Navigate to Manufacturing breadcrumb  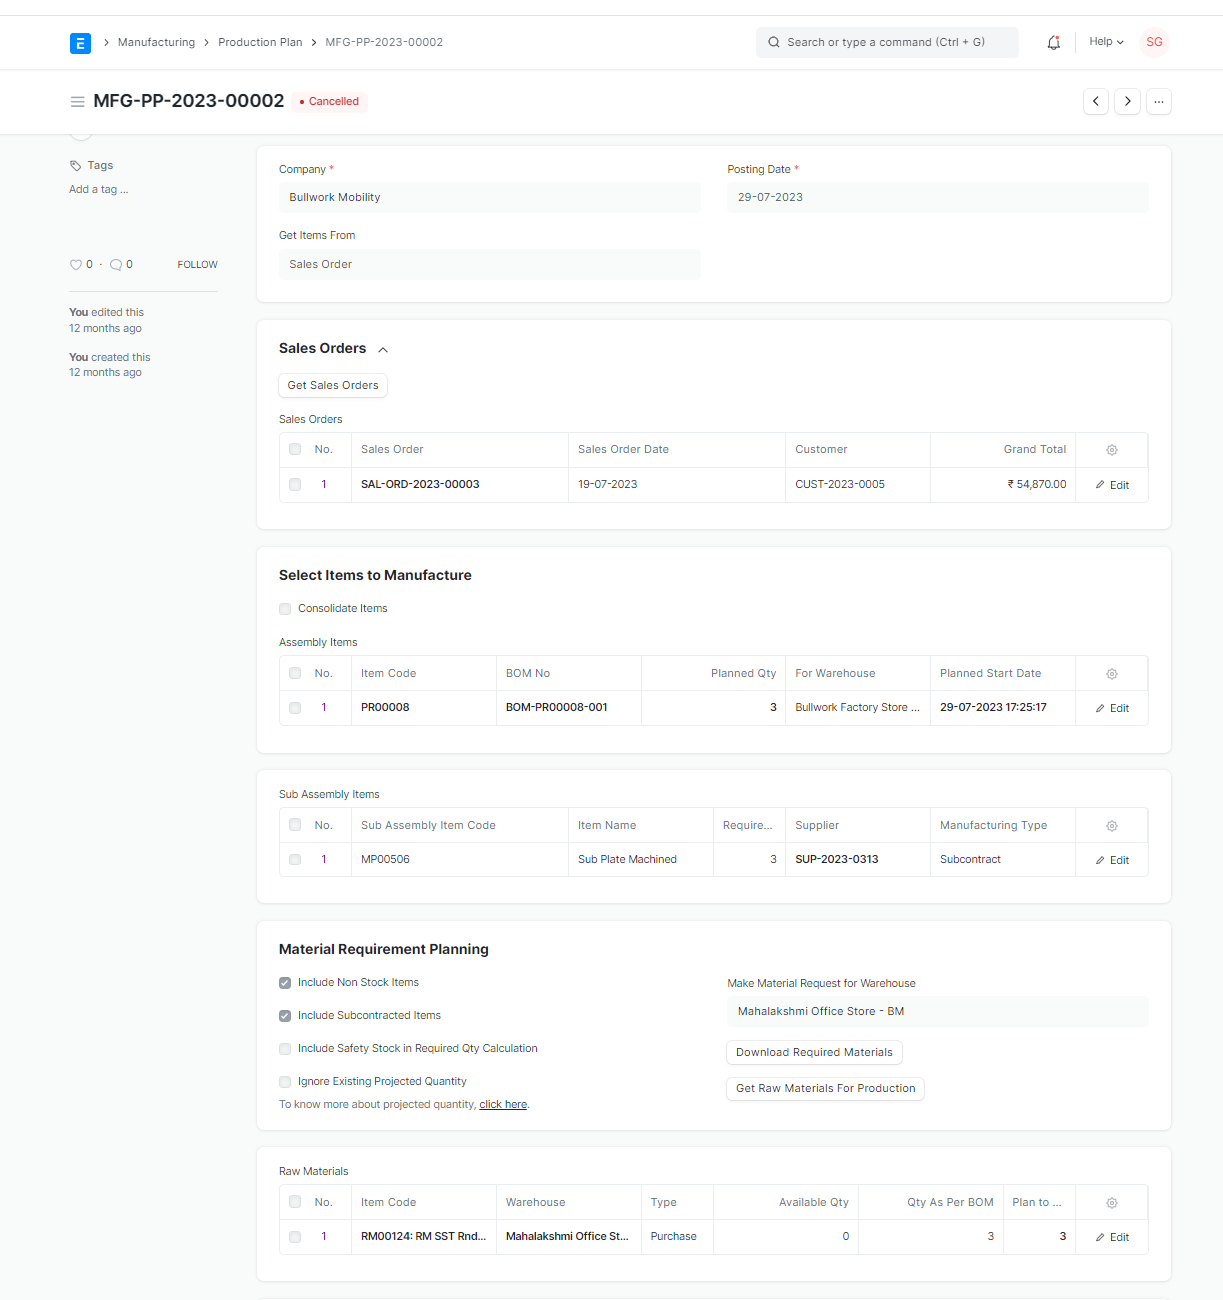(156, 42)
